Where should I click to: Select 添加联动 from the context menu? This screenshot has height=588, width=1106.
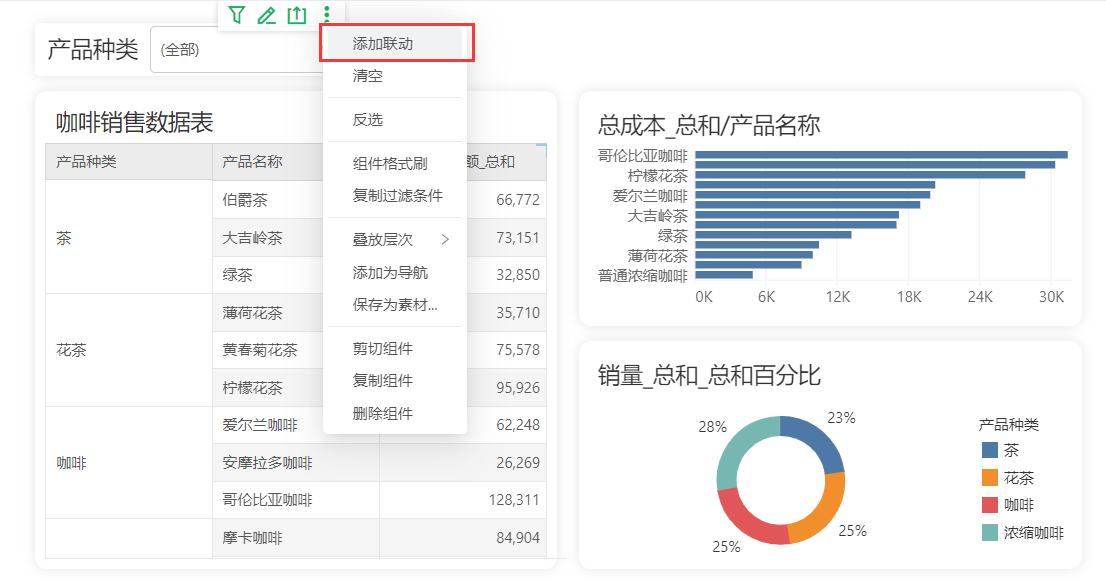(383, 44)
